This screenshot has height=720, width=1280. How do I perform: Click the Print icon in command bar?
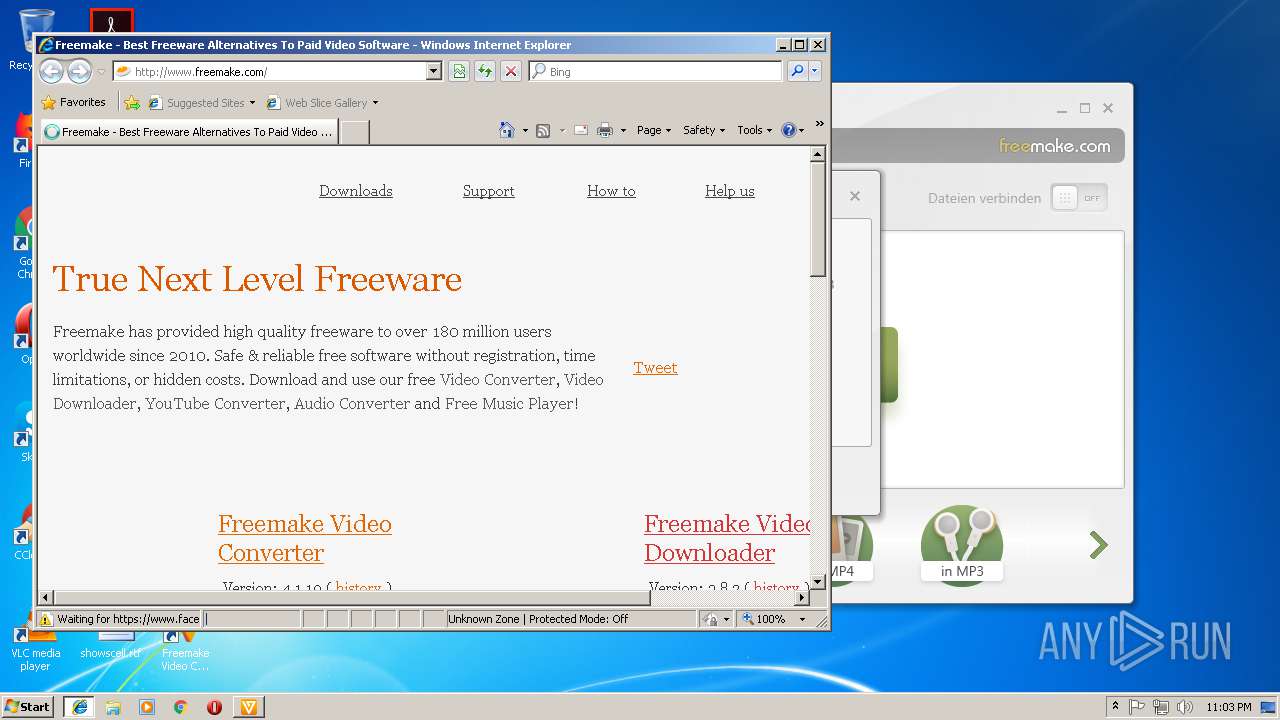[605, 130]
